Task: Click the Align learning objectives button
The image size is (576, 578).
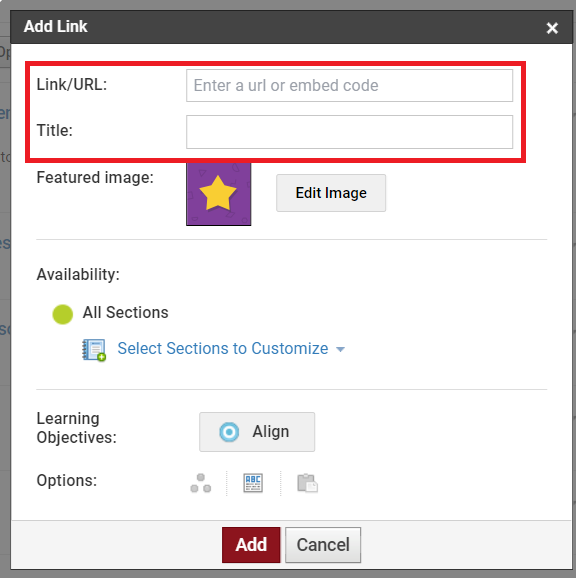Action: coord(257,432)
